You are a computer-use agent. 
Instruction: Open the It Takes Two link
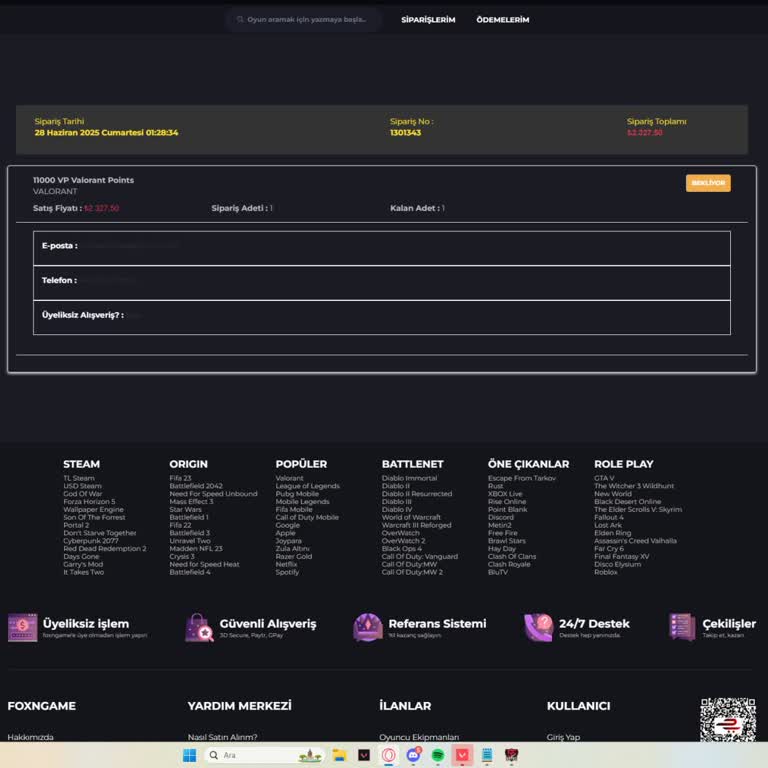click(x=83, y=572)
